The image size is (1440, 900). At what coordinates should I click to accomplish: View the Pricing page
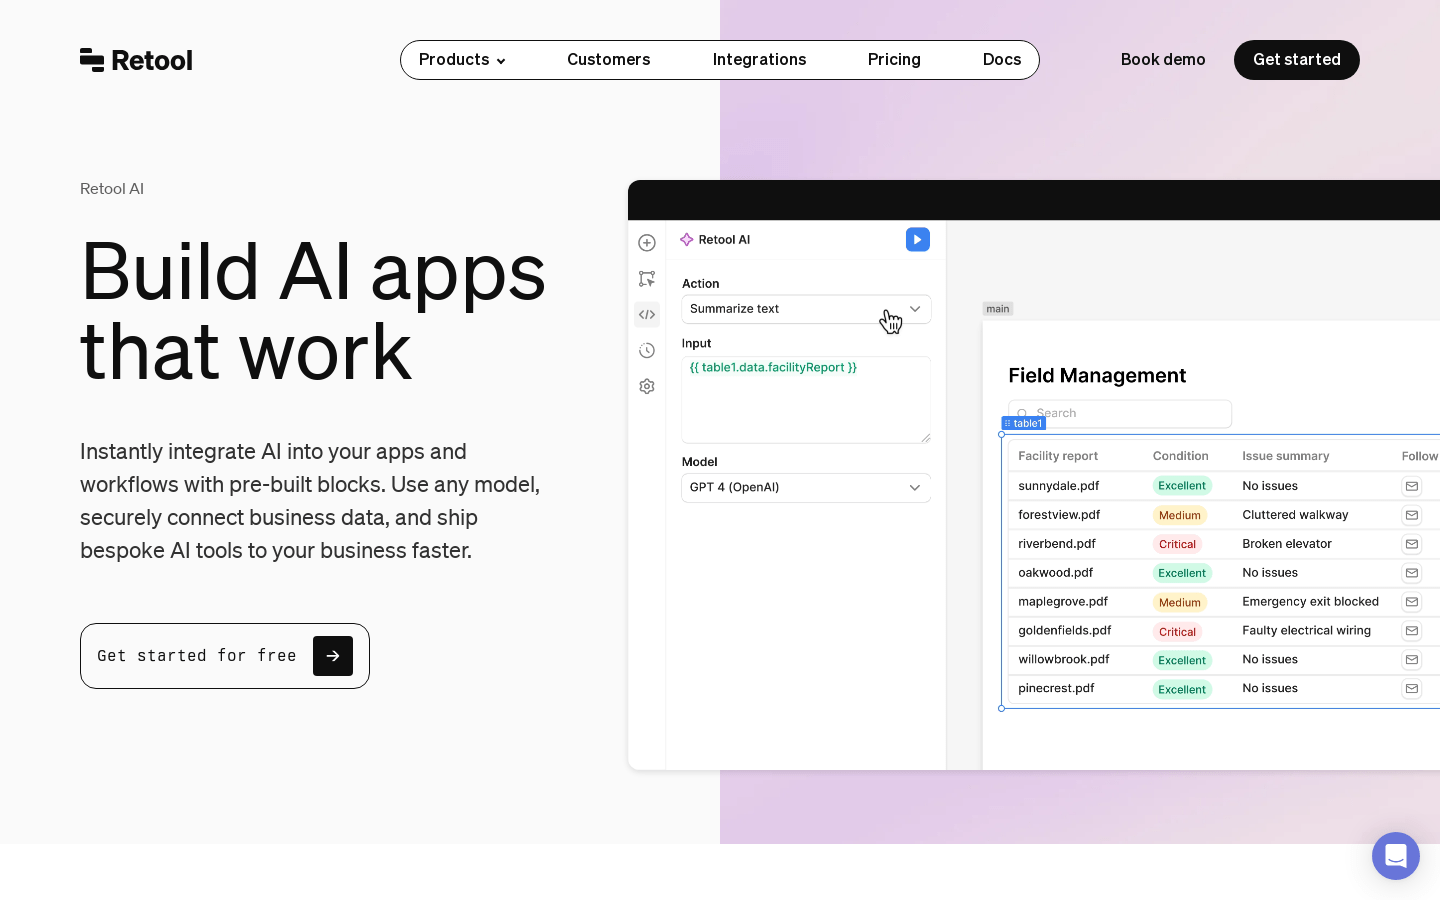(x=894, y=60)
